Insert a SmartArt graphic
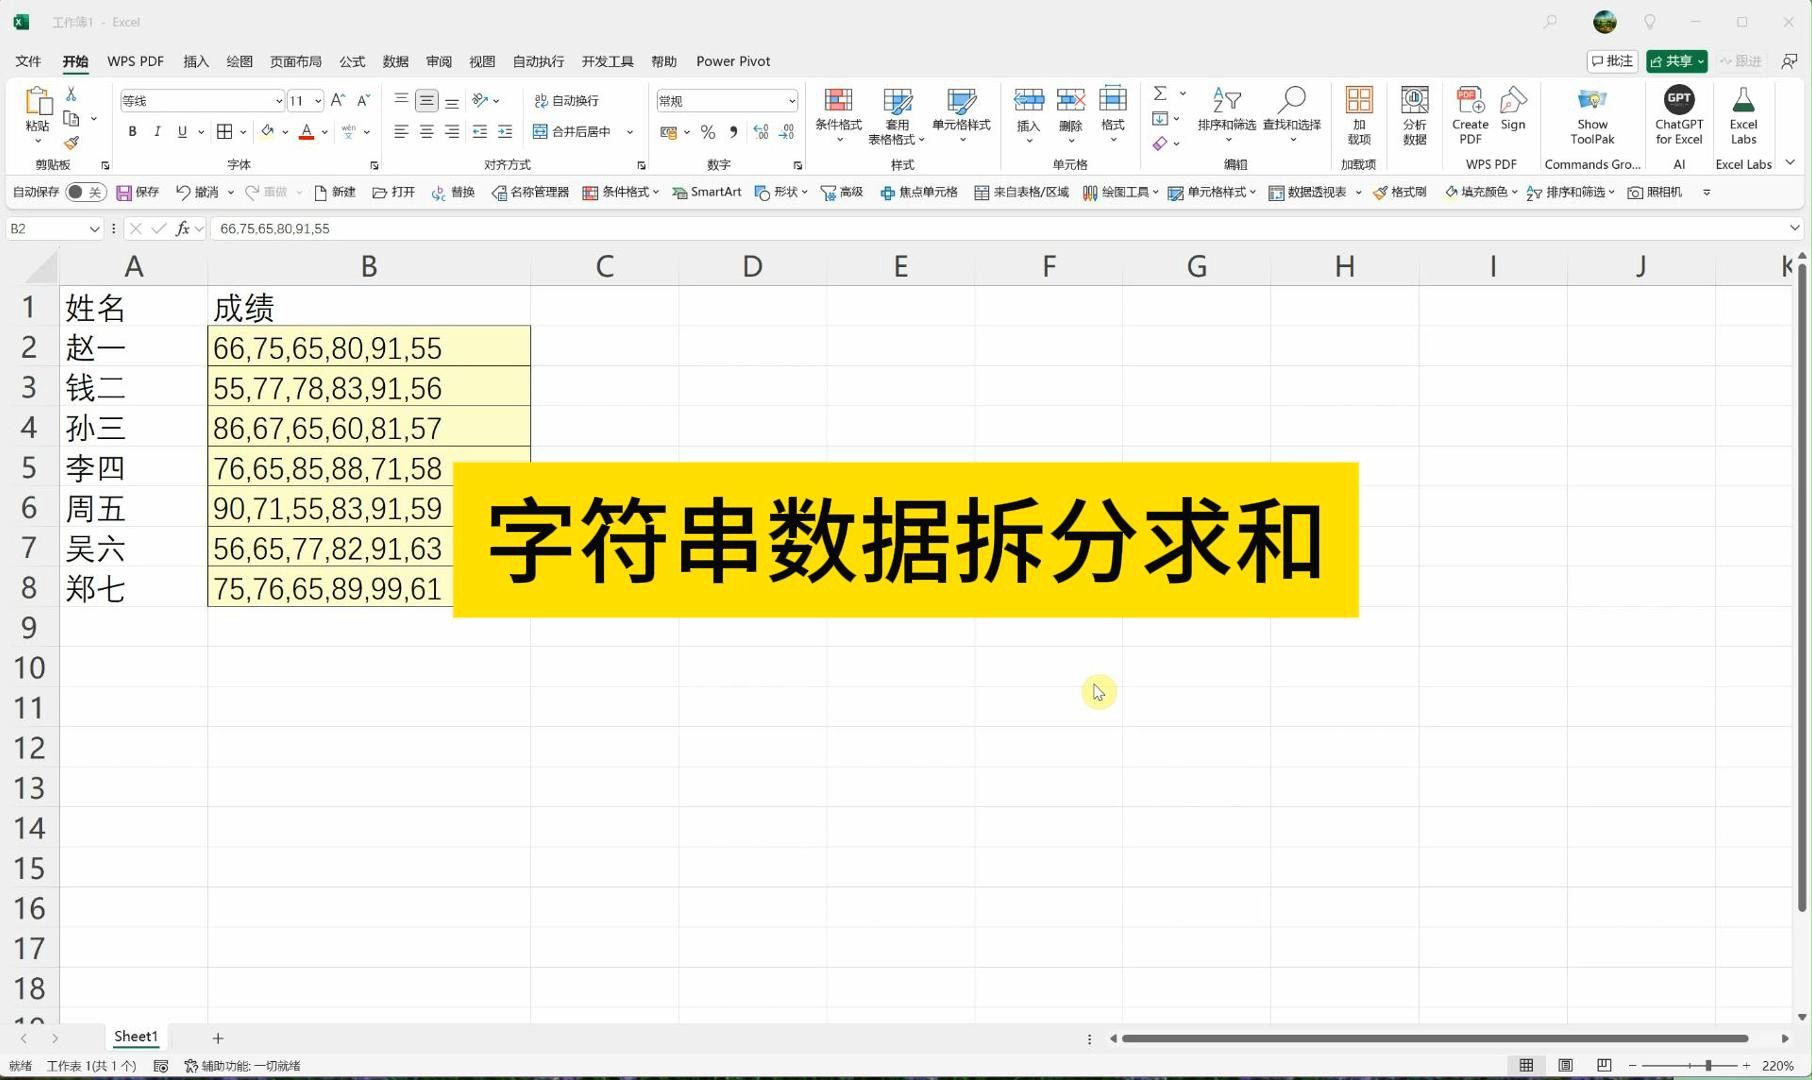Screen dimensions: 1812x1080 (x=707, y=192)
